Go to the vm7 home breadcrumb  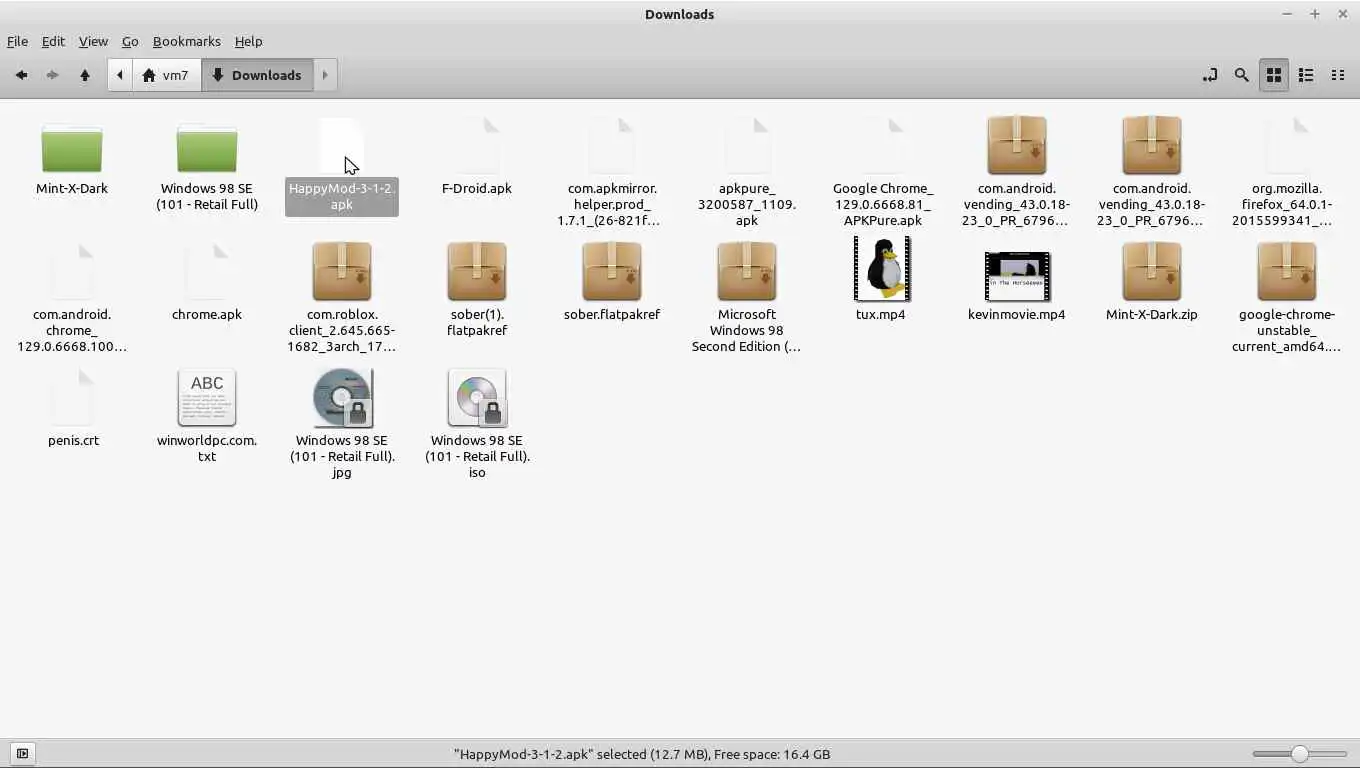[x=166, y=75]
